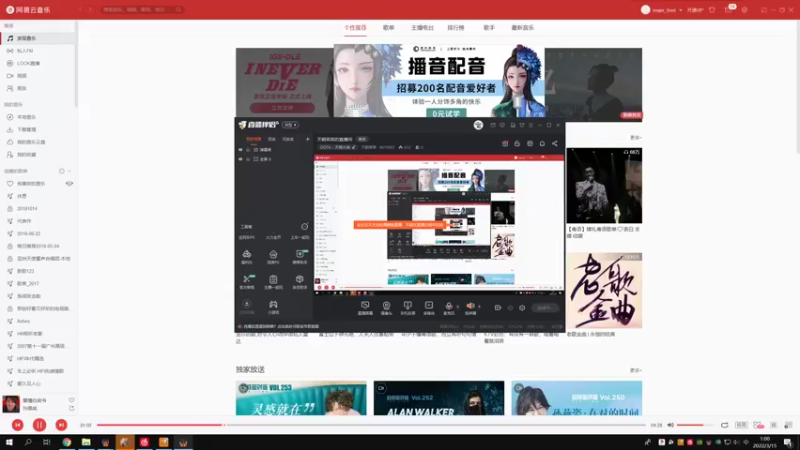Mute the music player volume

tap(671, 425)
